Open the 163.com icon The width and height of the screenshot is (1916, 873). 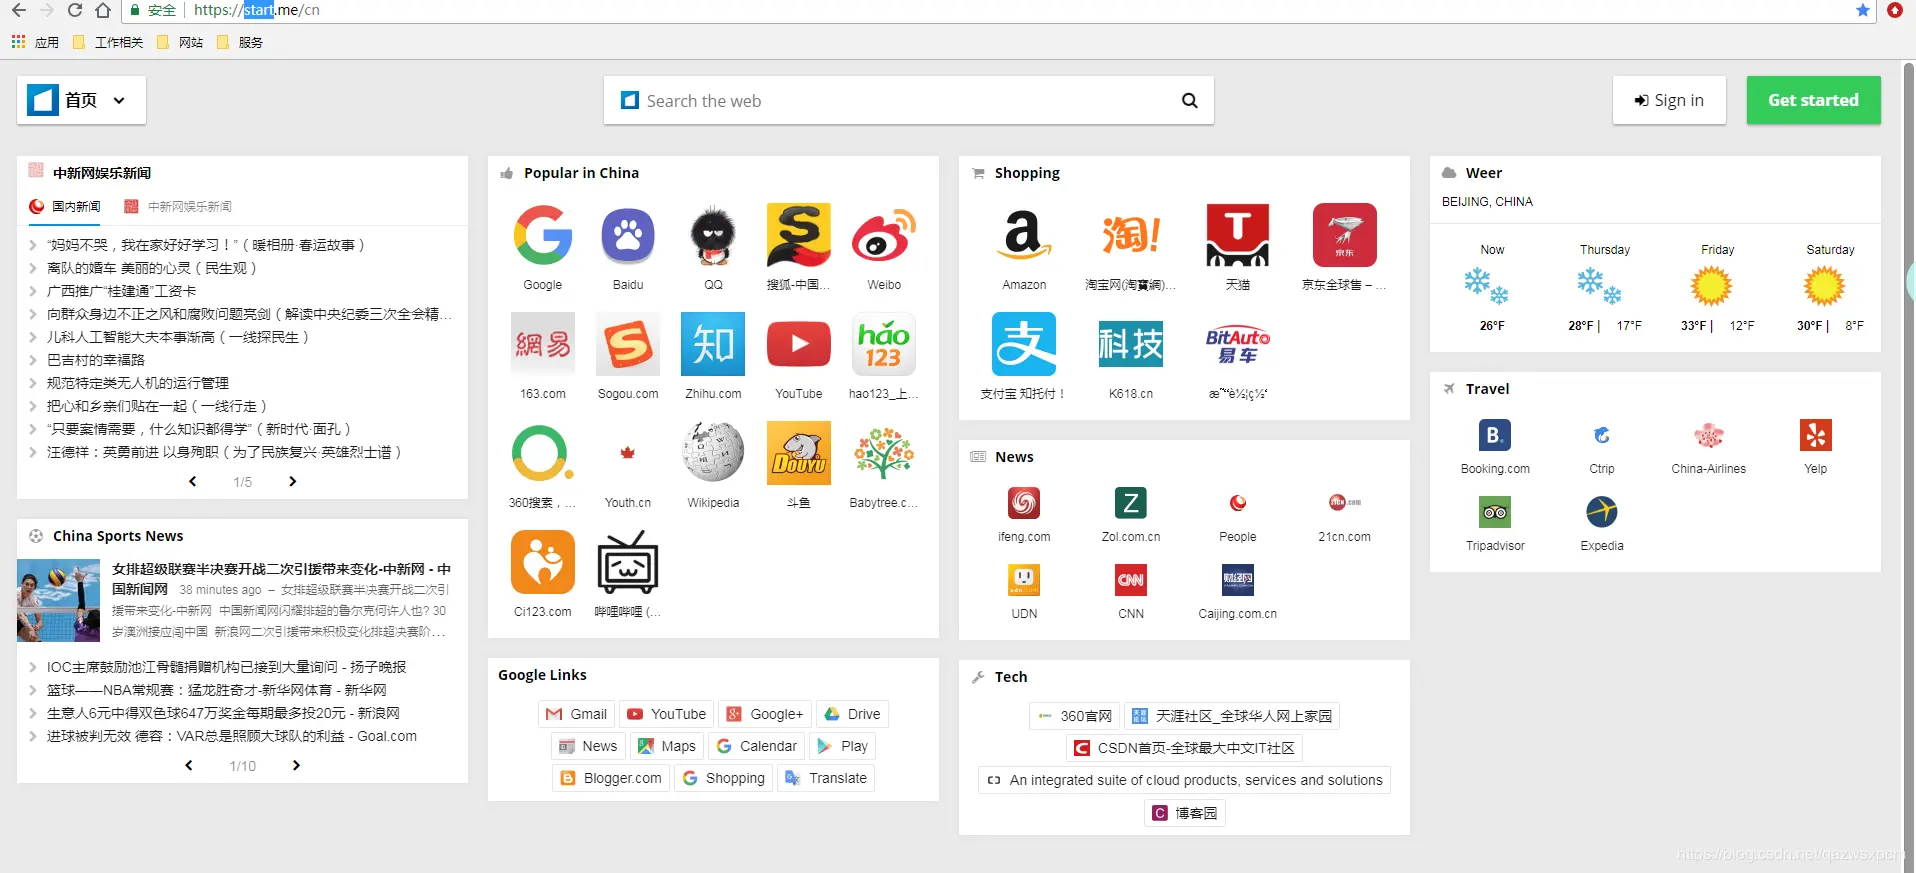pos(543,345)
